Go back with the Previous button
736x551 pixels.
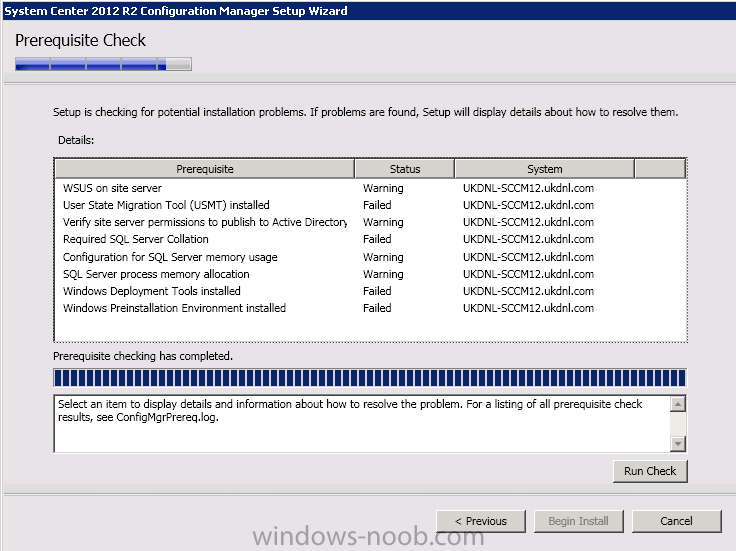pos(481,521)
